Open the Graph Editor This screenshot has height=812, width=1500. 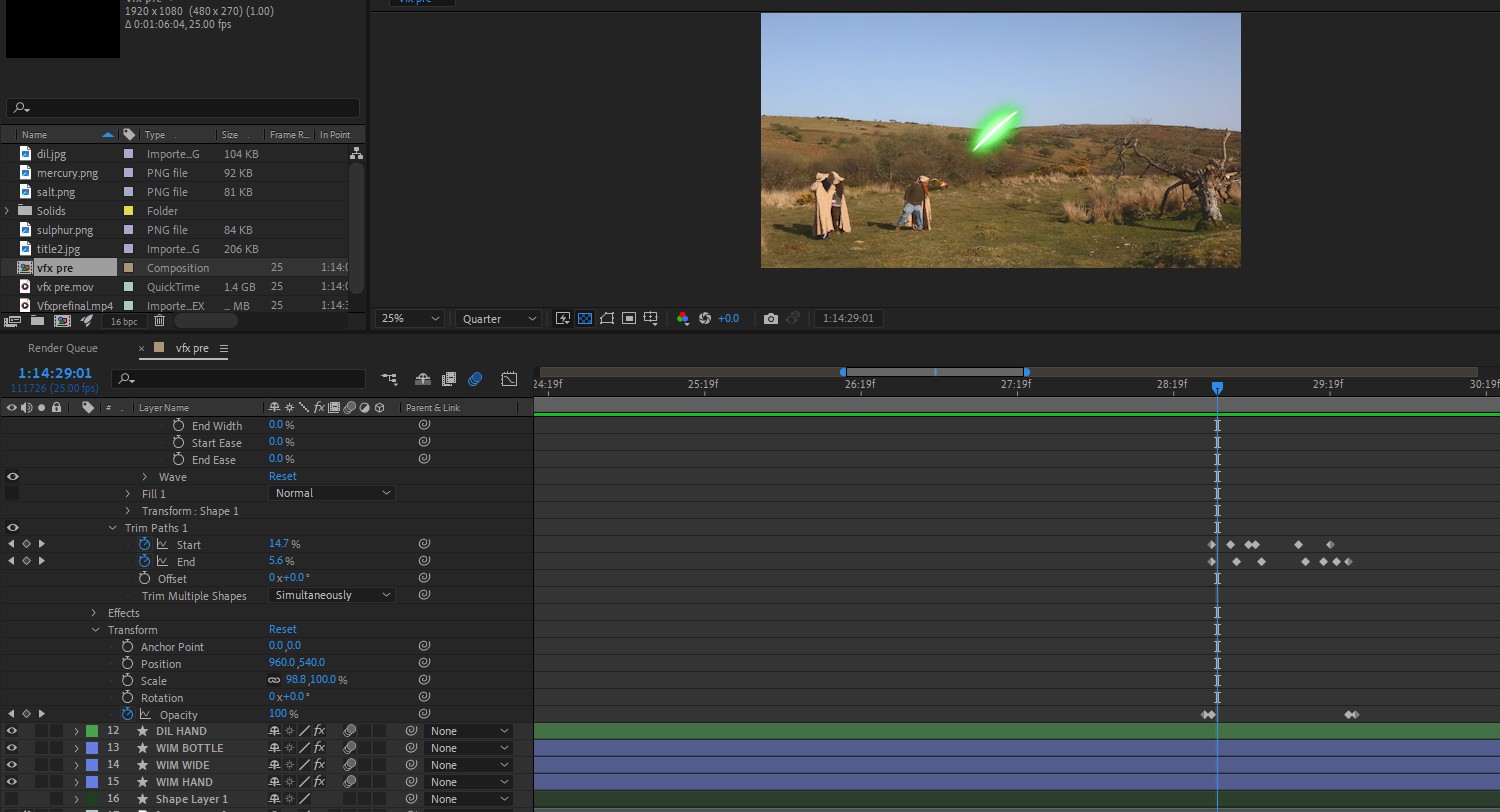509,379
